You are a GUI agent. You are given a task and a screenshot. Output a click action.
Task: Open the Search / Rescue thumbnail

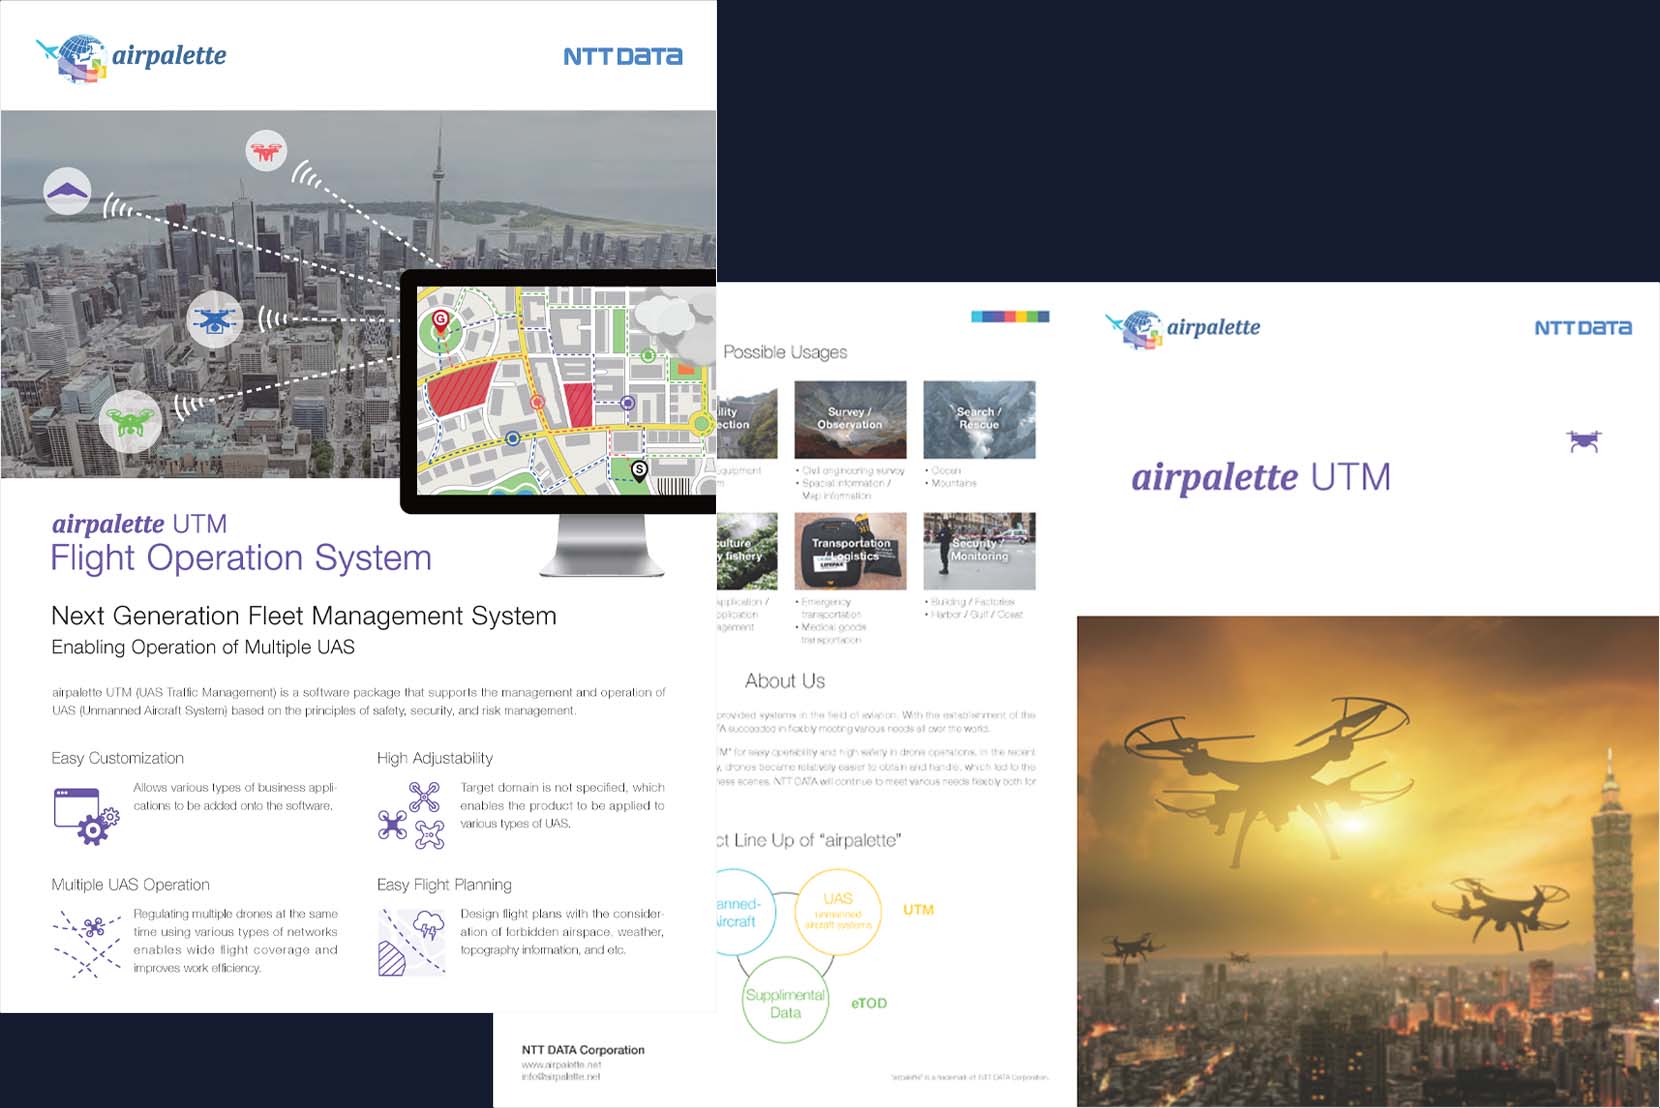[979, 419]
